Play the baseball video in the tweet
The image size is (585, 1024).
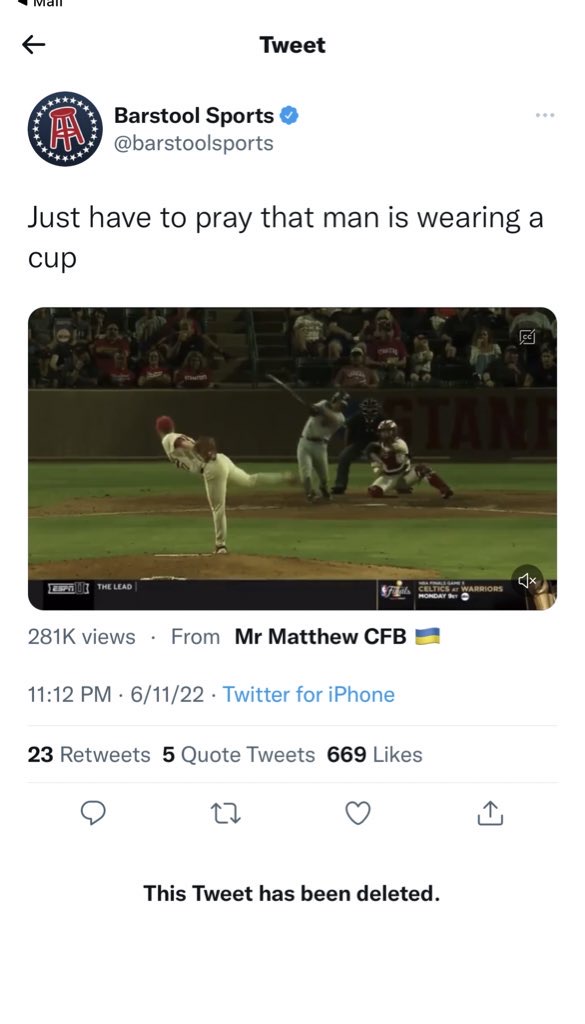(x=292, y=455)
